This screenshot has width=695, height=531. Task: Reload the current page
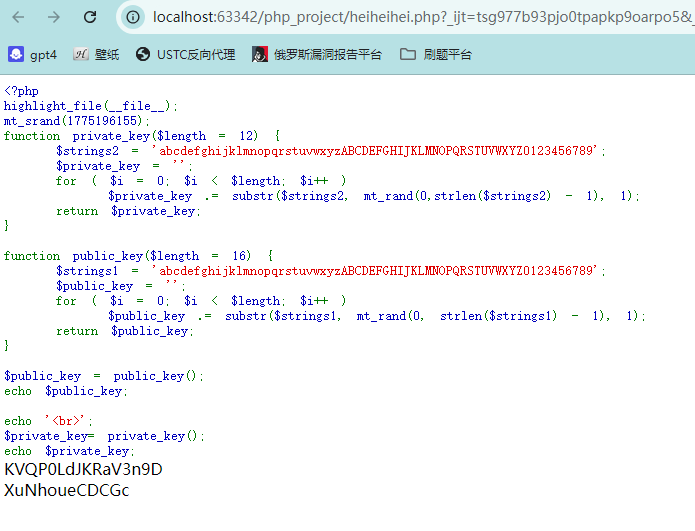90,17
